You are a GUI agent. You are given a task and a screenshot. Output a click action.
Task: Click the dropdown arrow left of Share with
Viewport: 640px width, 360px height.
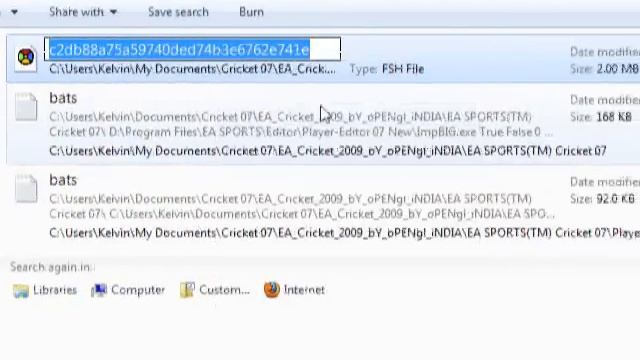[14, 12]
